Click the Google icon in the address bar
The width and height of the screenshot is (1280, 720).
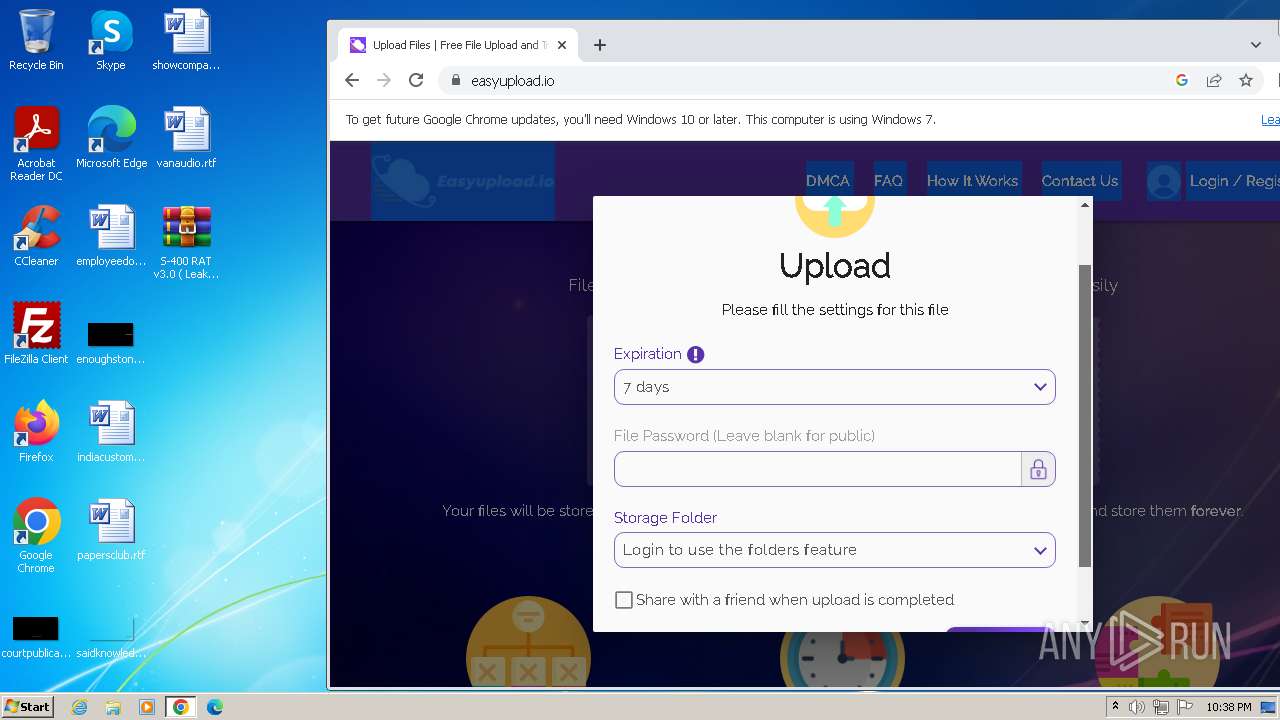click(x=1182, y=80)
